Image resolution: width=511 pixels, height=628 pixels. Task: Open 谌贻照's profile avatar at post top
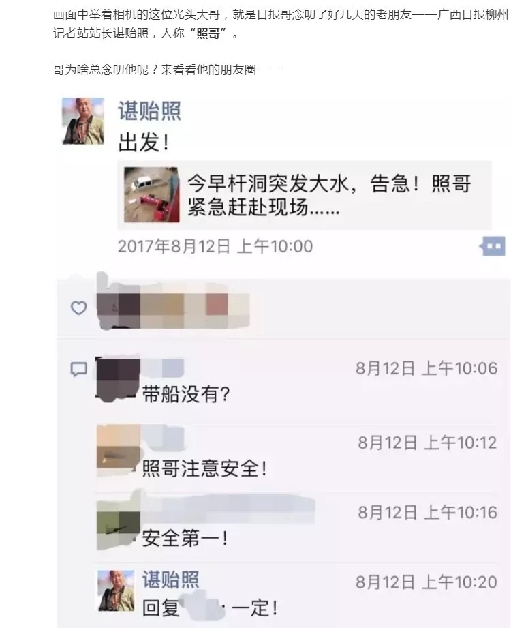83,121
